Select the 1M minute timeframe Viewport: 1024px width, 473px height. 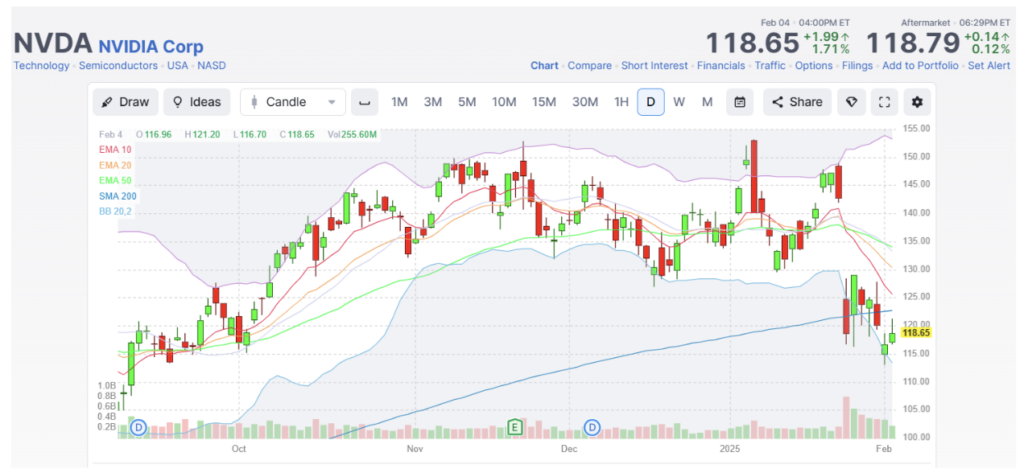point(399,102)
